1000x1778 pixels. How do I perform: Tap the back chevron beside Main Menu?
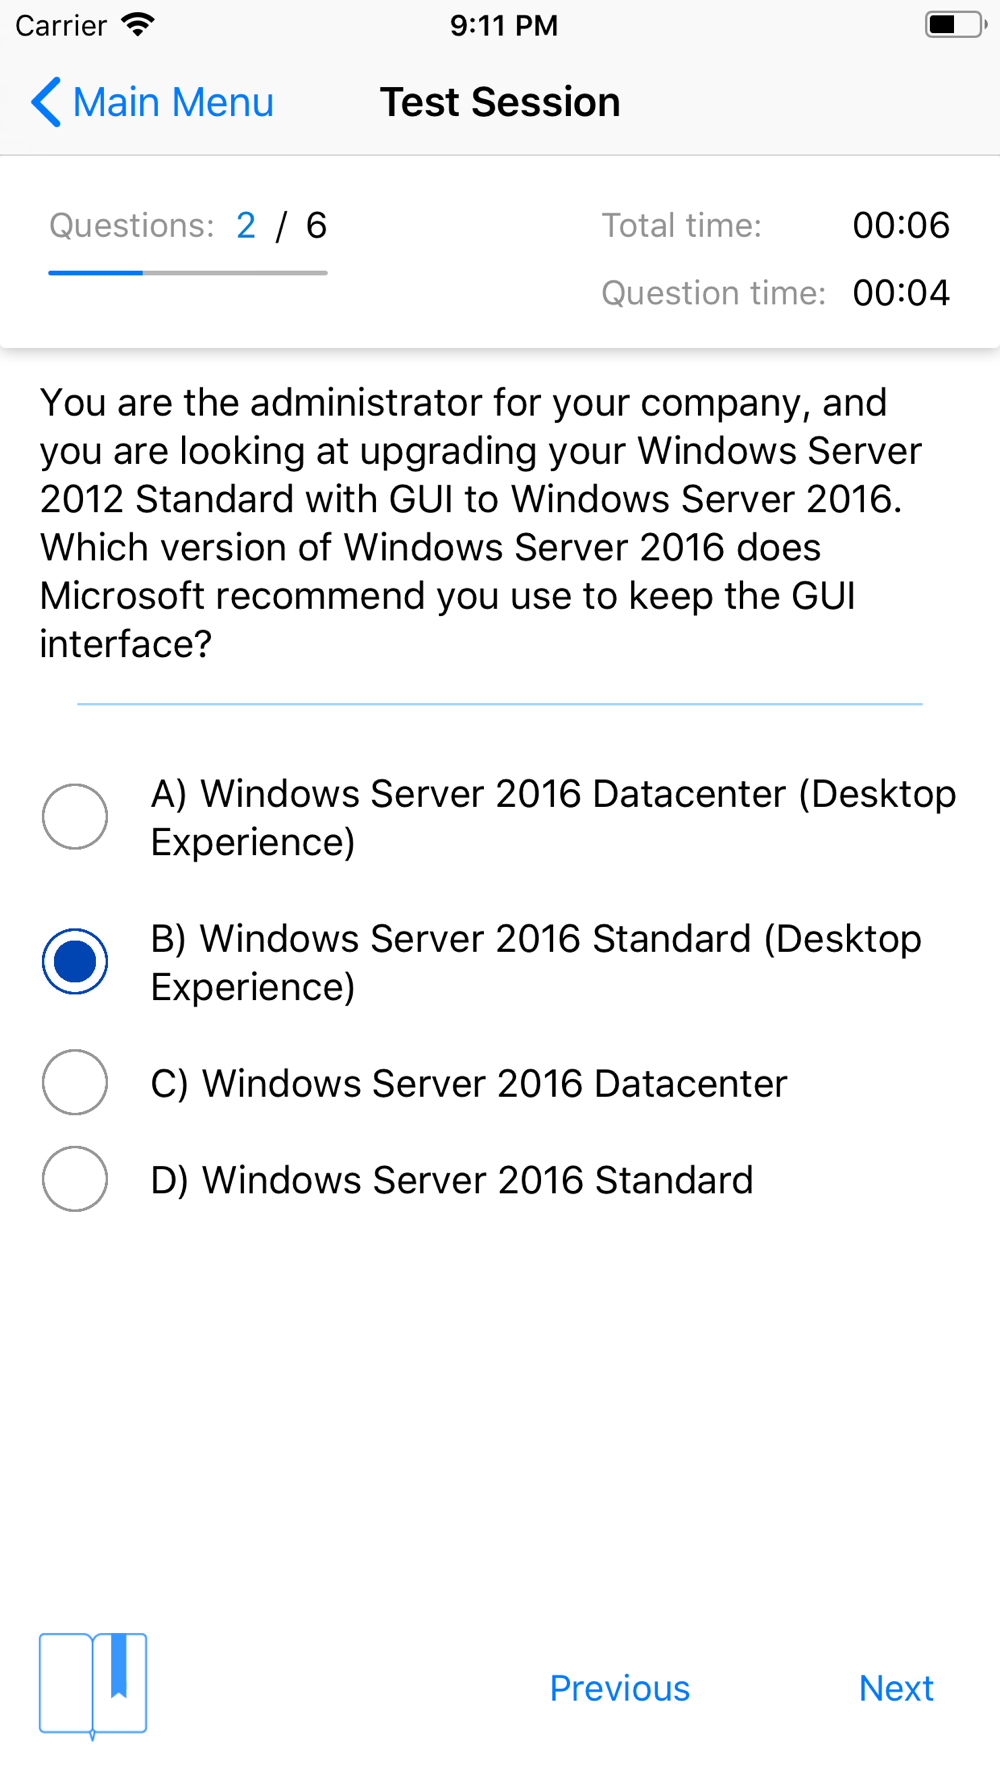tap(46, 102)
